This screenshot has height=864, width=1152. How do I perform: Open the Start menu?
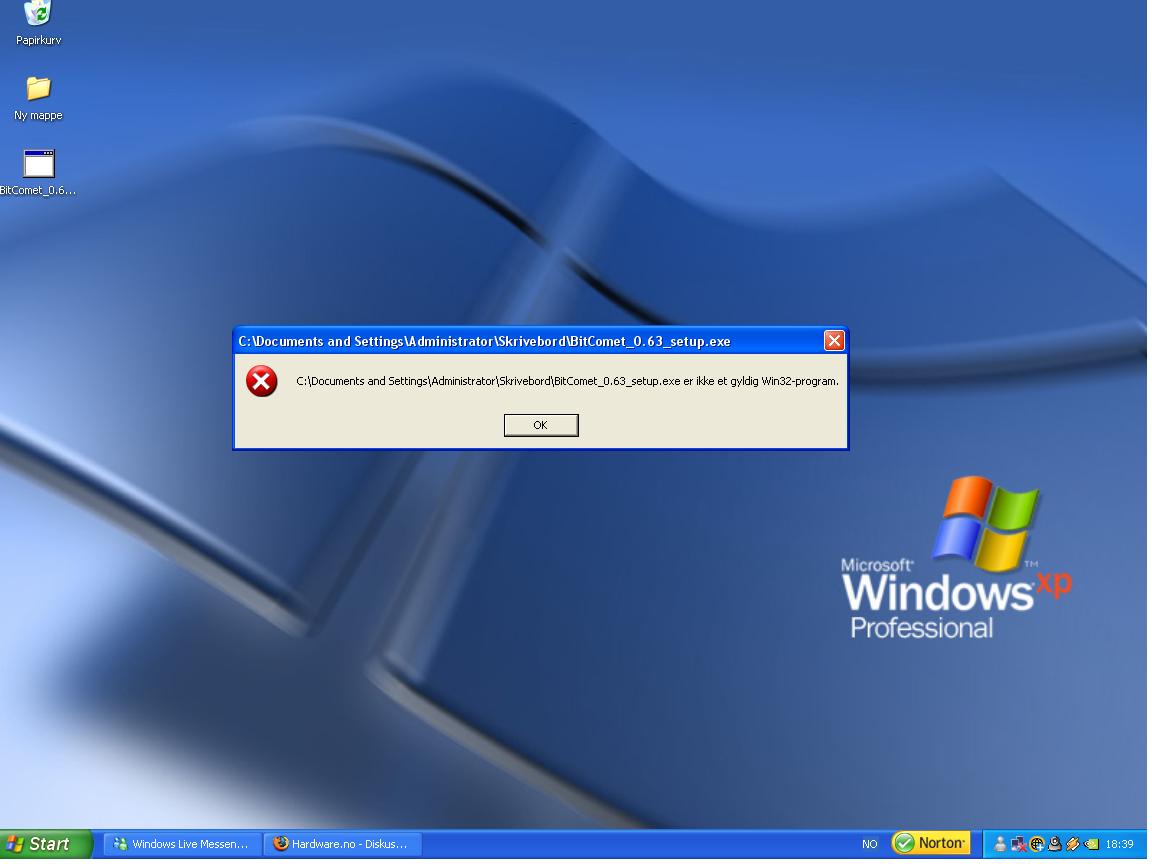coord(46,846)
